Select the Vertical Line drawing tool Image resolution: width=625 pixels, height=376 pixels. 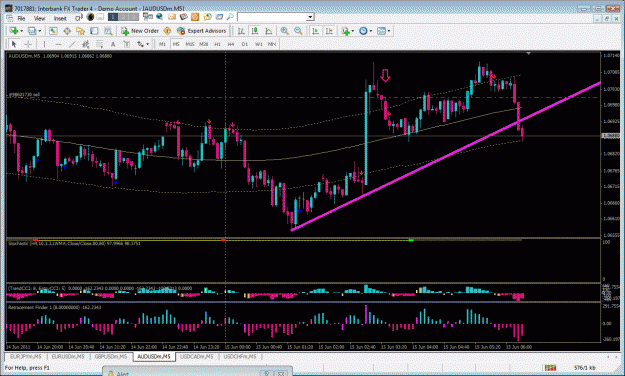pyautogui.click(x=44, y=44)
